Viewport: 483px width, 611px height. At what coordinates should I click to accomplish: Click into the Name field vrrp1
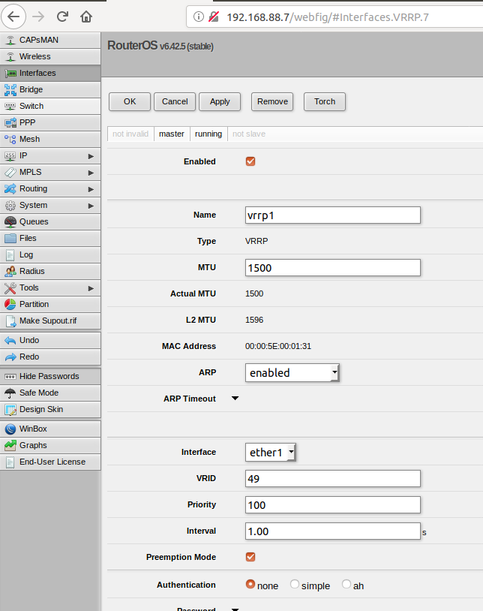pos(333,215)
